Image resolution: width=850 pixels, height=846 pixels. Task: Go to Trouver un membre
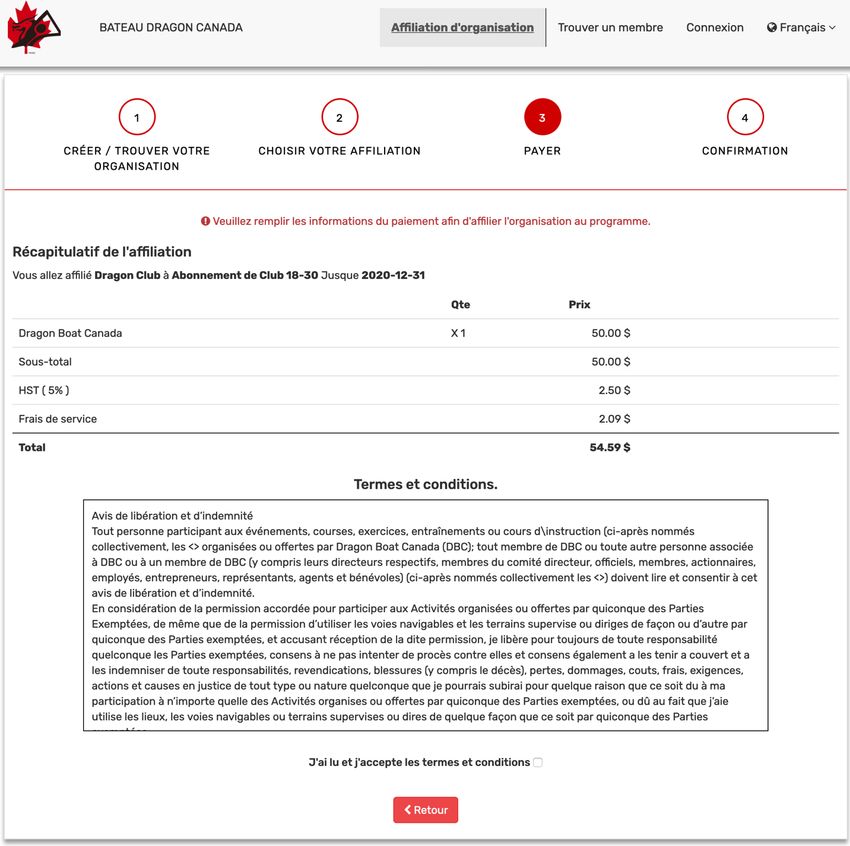pos(610,28)
